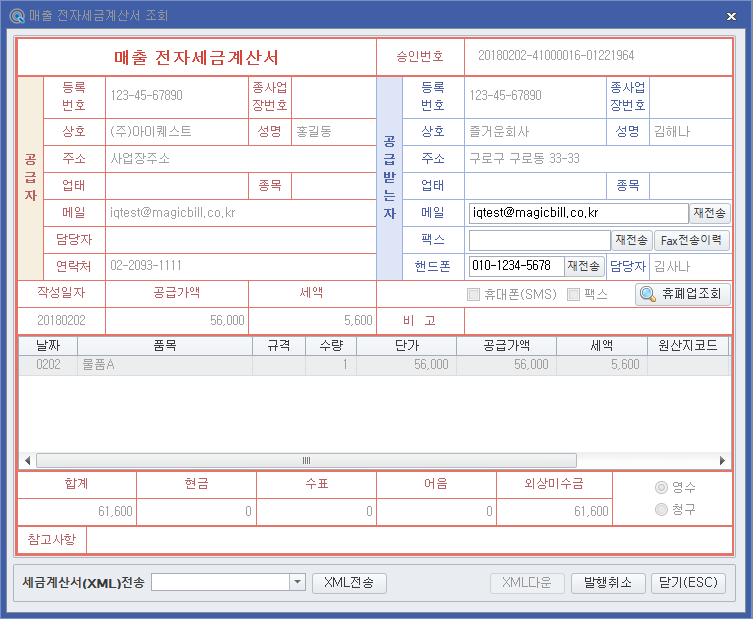The height and width of the screenshot is (619, 753).
Task: Click the XML다운 button
Action: (x=527, y=583)
